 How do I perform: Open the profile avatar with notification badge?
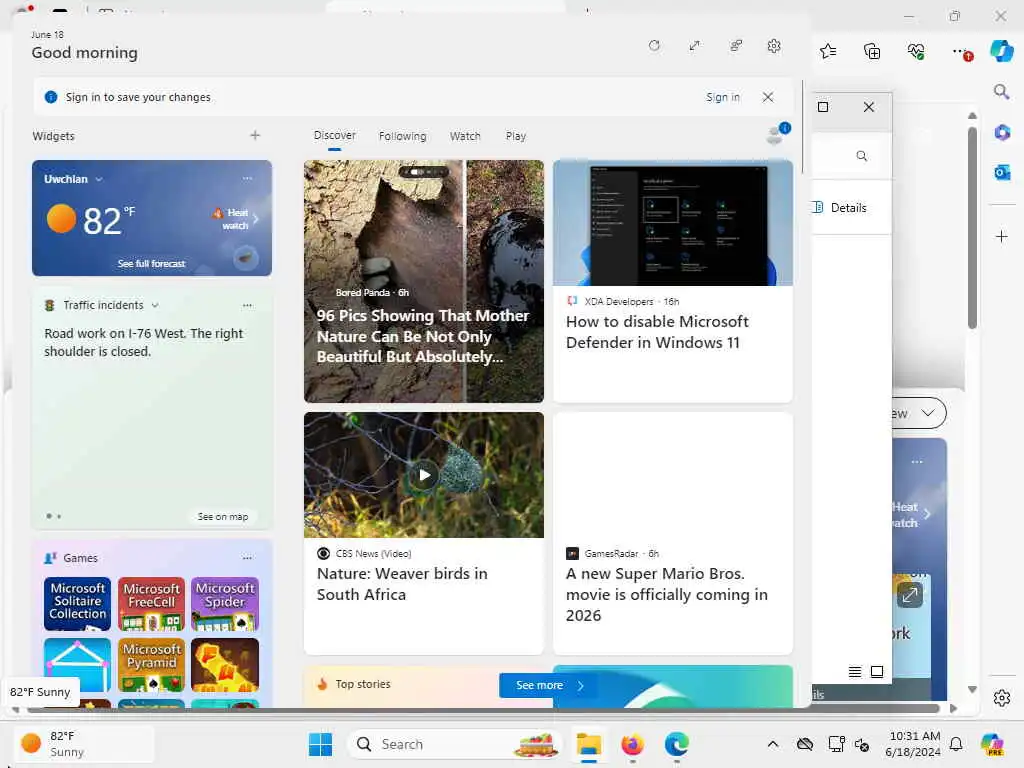click(777, 133)
